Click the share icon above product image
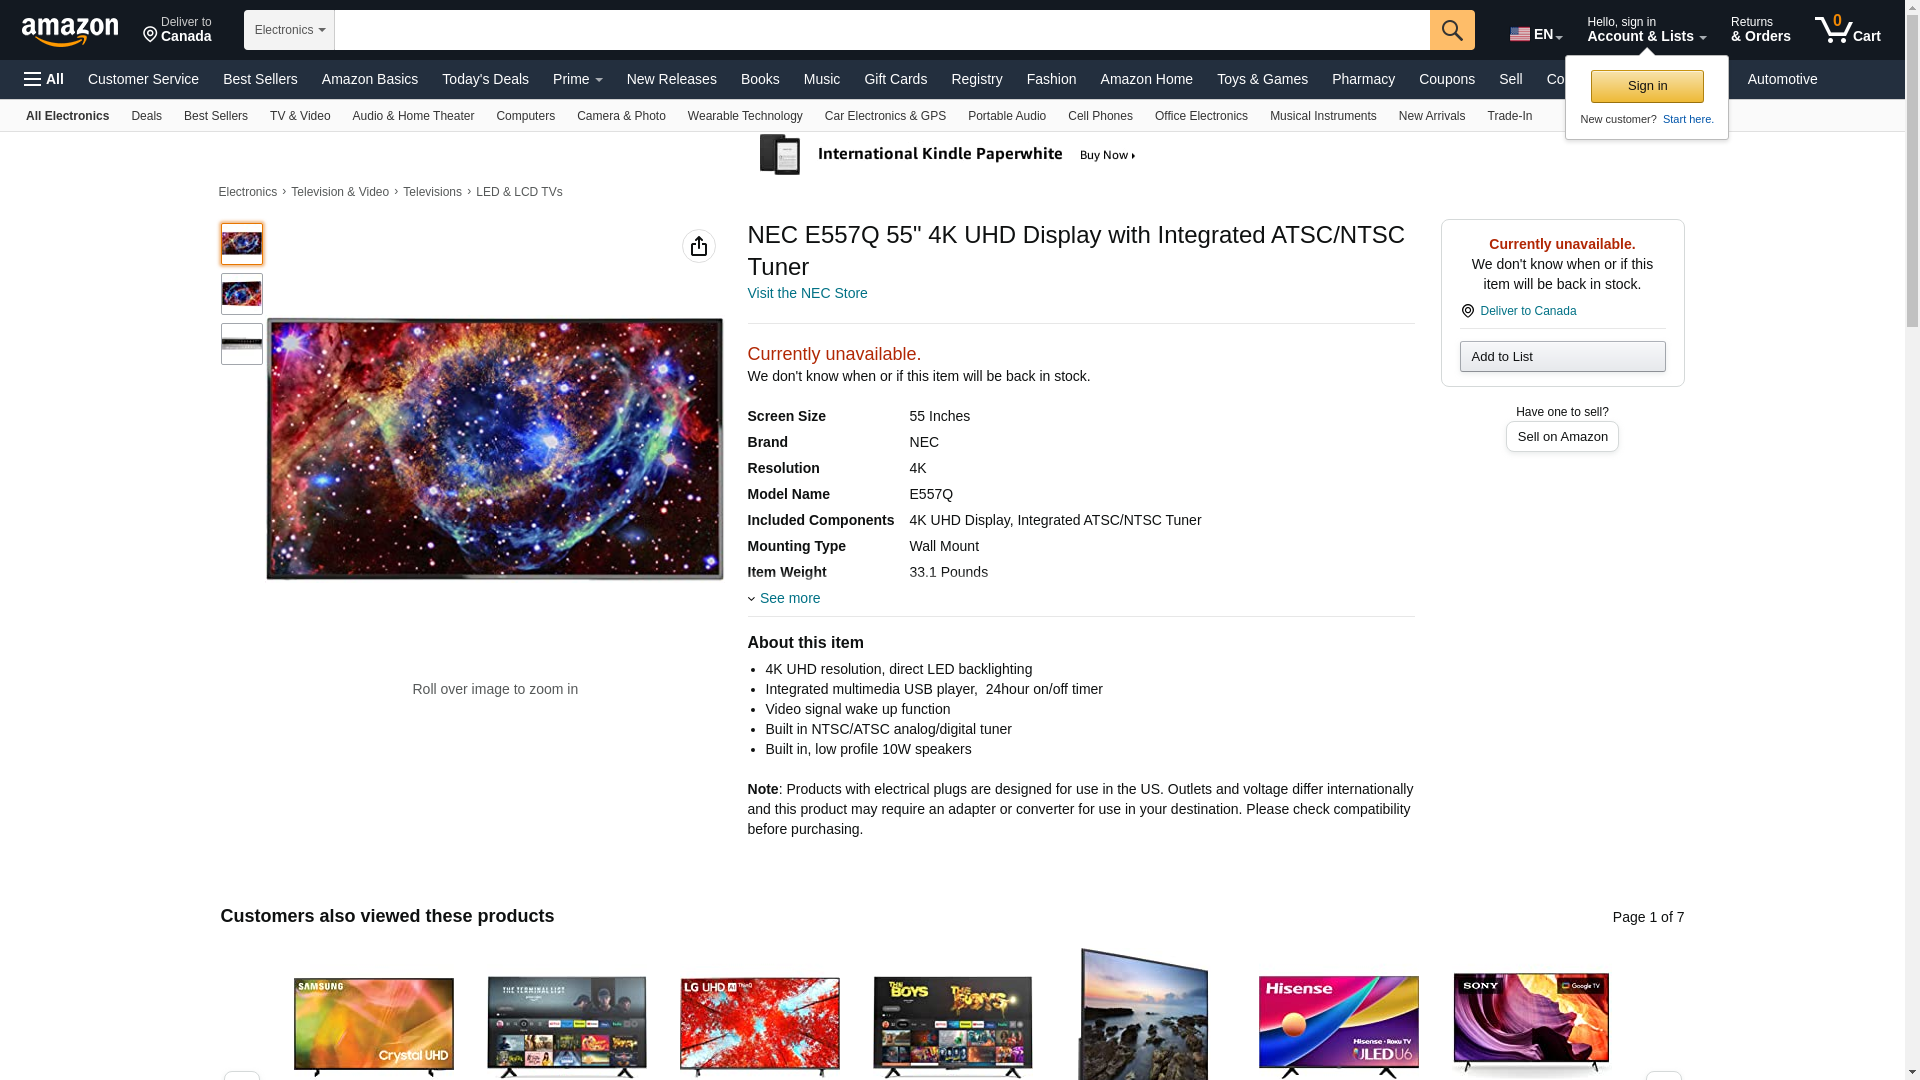Viewport: 1920px width, 1080px height. [698, 246]
